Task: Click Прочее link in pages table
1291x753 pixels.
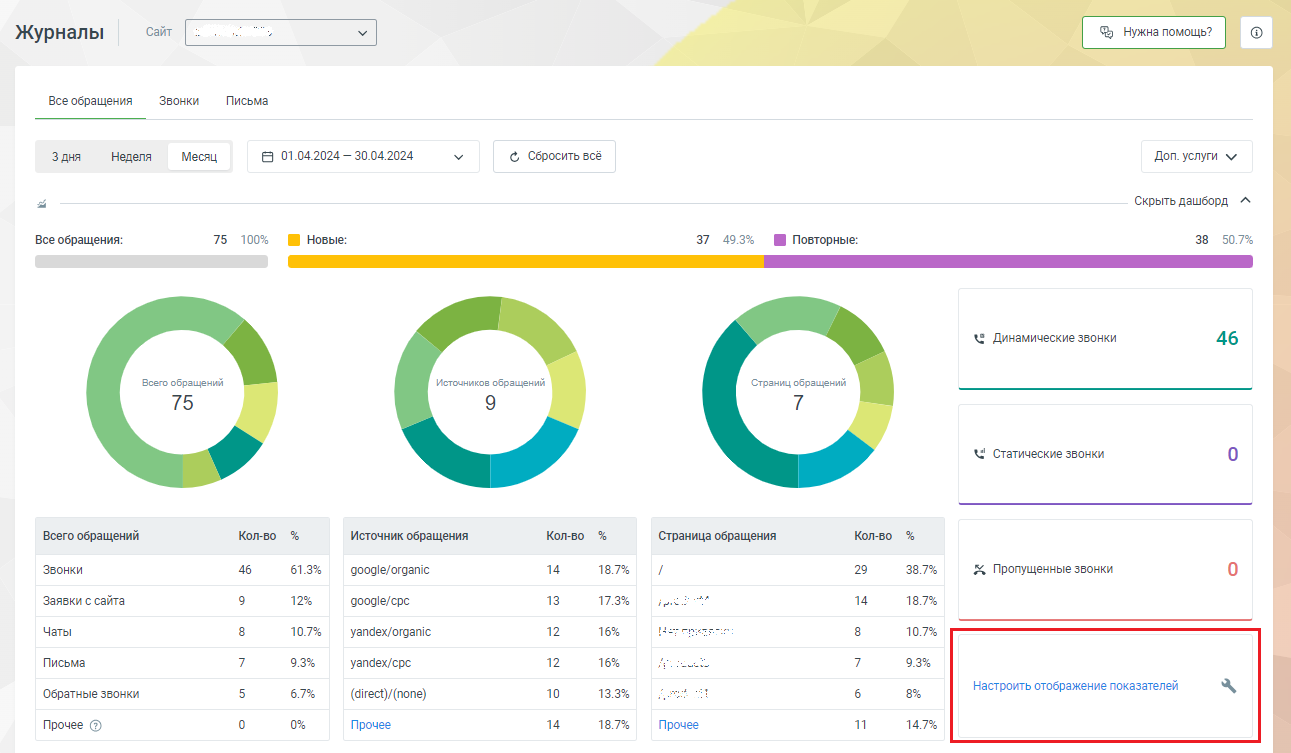Action: pyautogui.click(x=679, y=725)
